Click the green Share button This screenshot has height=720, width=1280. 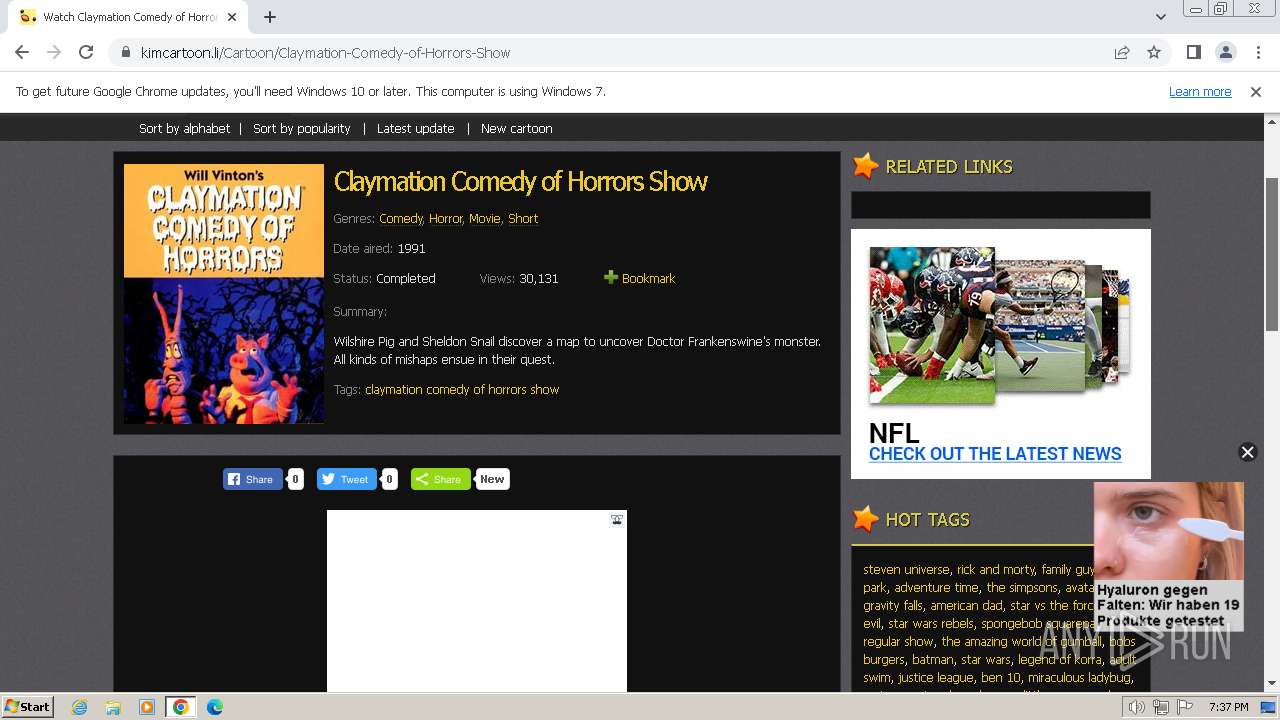[x=440, y=479]
